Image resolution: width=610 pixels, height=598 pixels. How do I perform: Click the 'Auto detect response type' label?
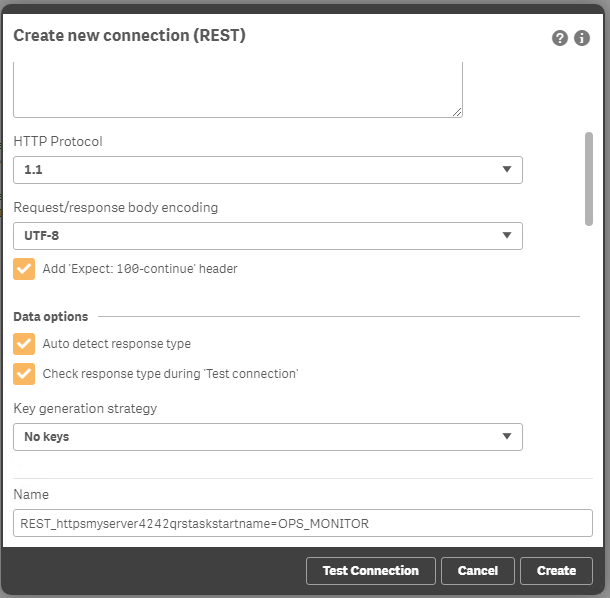coord(116,344)
